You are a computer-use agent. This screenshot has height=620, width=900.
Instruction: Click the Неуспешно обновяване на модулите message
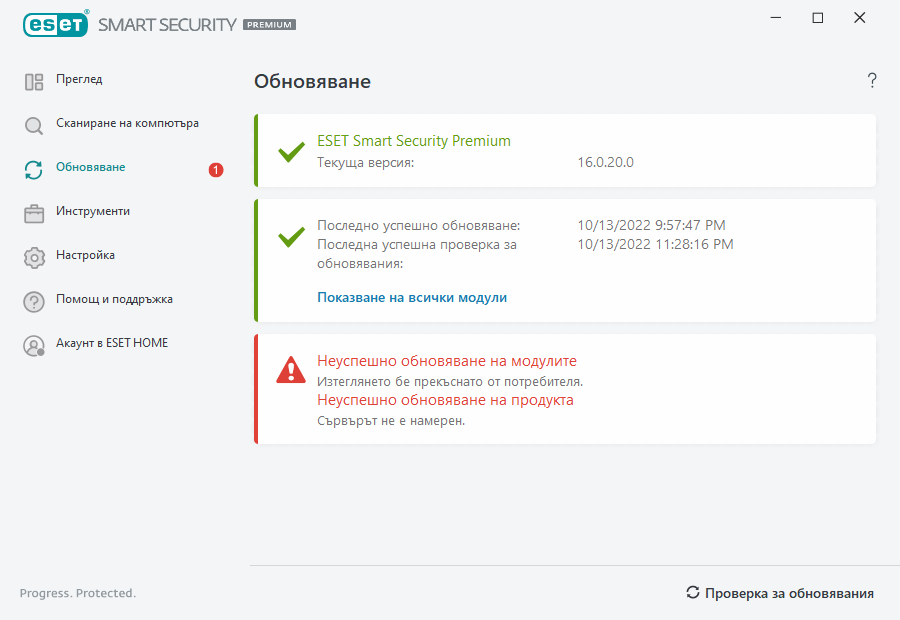coord(447,361)
